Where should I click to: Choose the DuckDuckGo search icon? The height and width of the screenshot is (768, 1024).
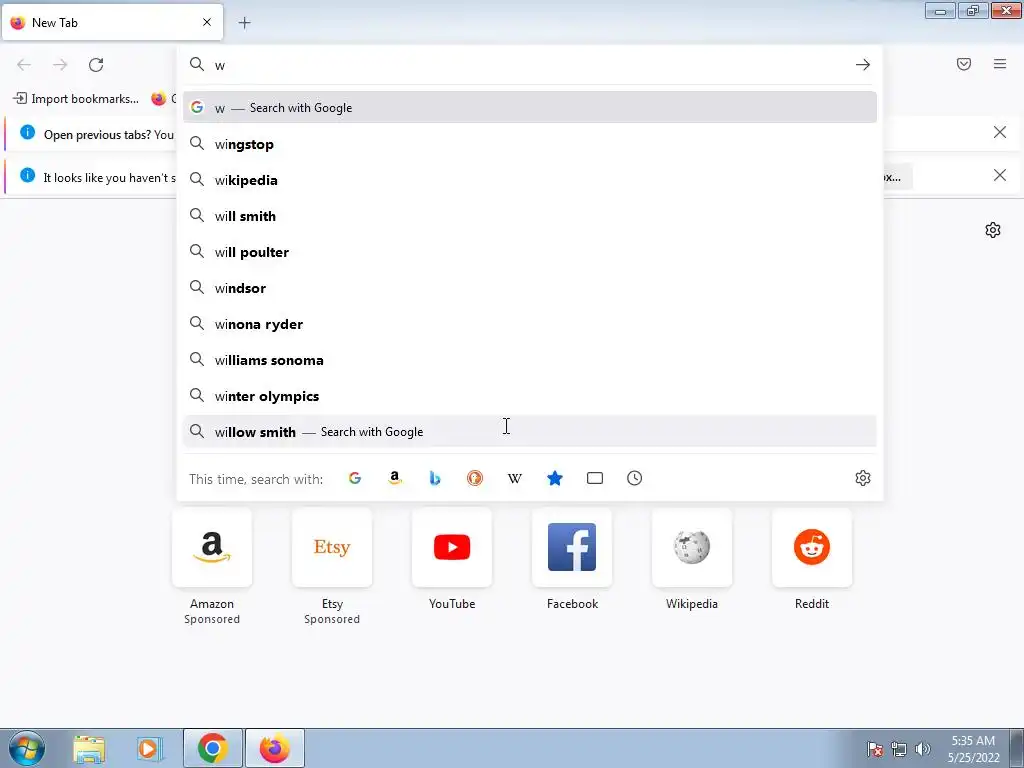(475, 478)
